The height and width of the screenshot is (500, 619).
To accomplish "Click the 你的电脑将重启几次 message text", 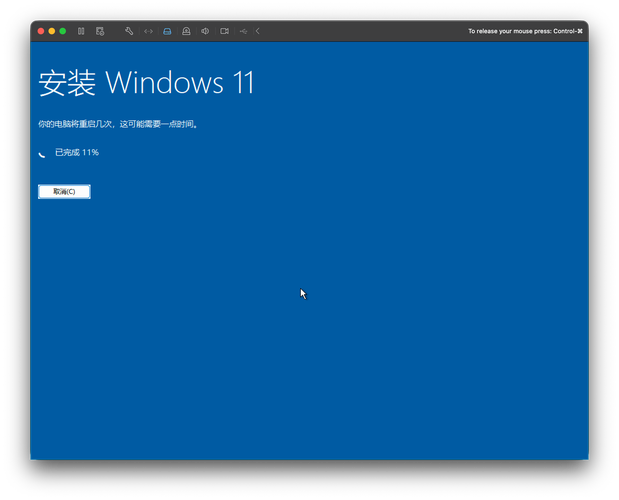I will [x=118, y=125].
